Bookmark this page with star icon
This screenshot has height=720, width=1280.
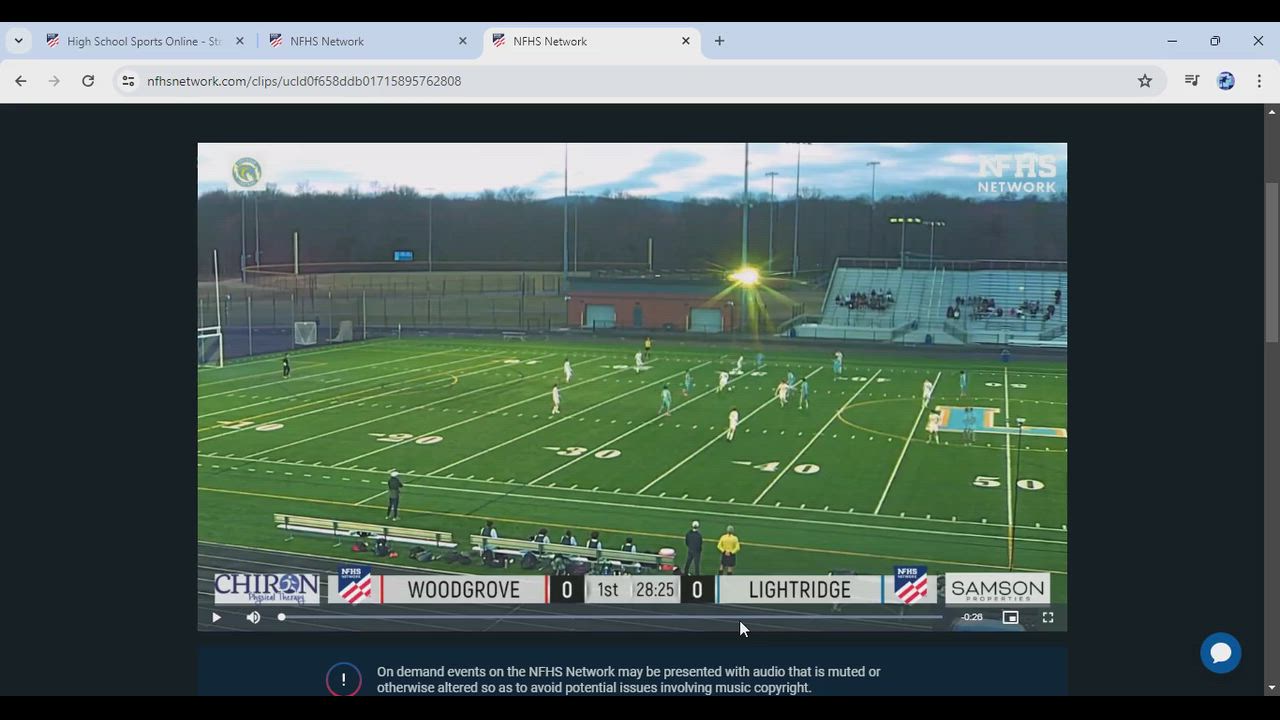click(1145, 81)
